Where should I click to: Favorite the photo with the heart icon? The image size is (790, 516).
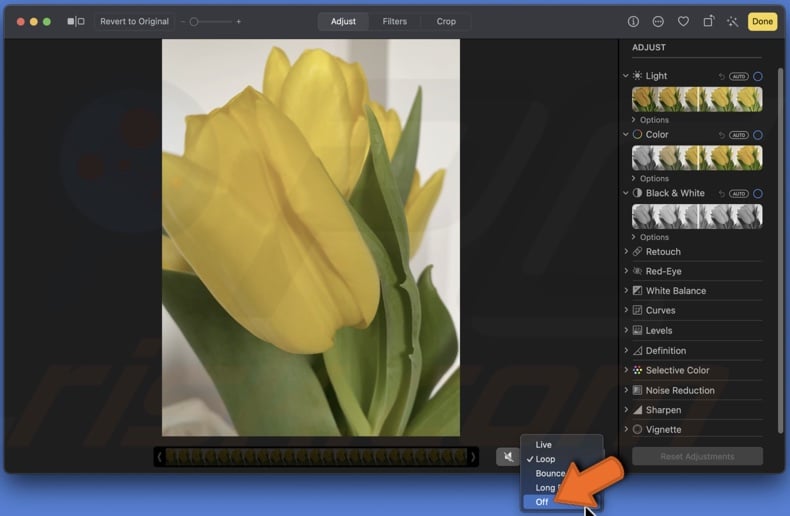pyautogui.click(x=683, y=21)
